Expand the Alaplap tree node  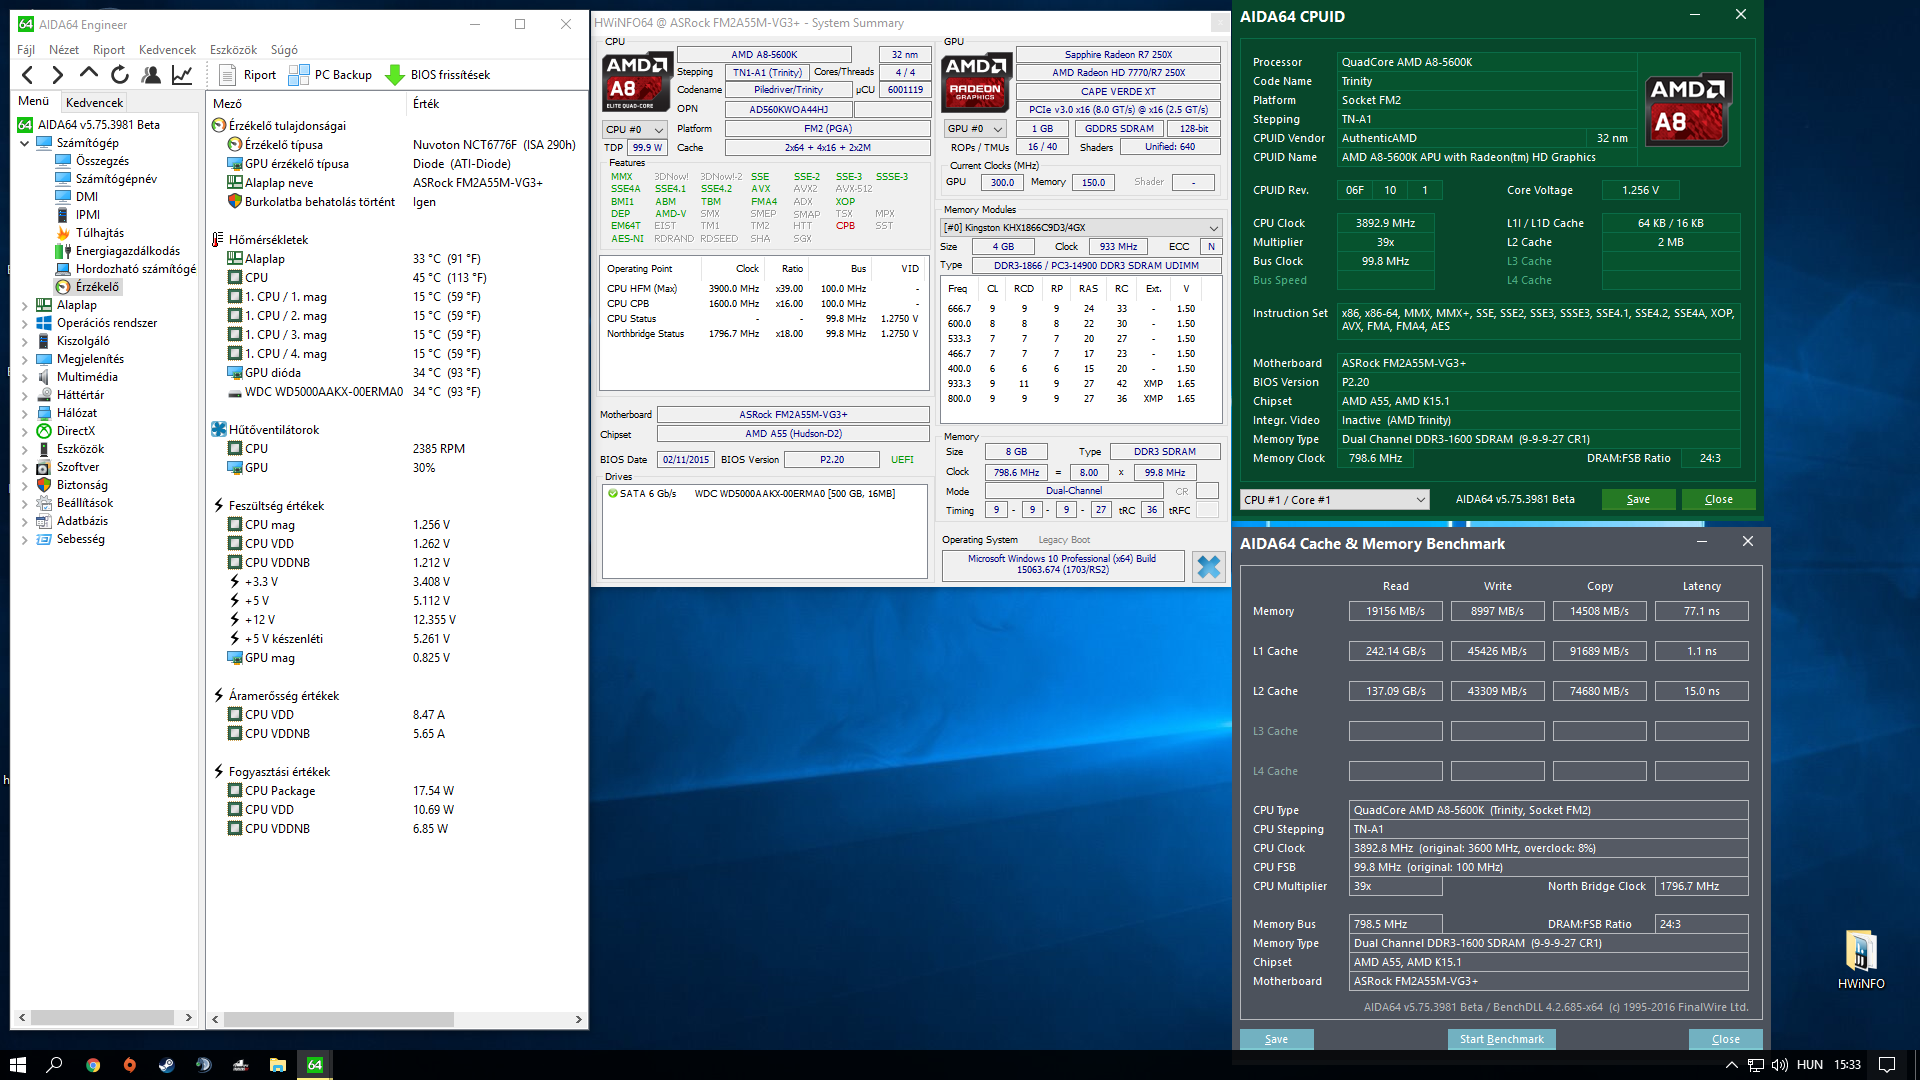point(25,305)
